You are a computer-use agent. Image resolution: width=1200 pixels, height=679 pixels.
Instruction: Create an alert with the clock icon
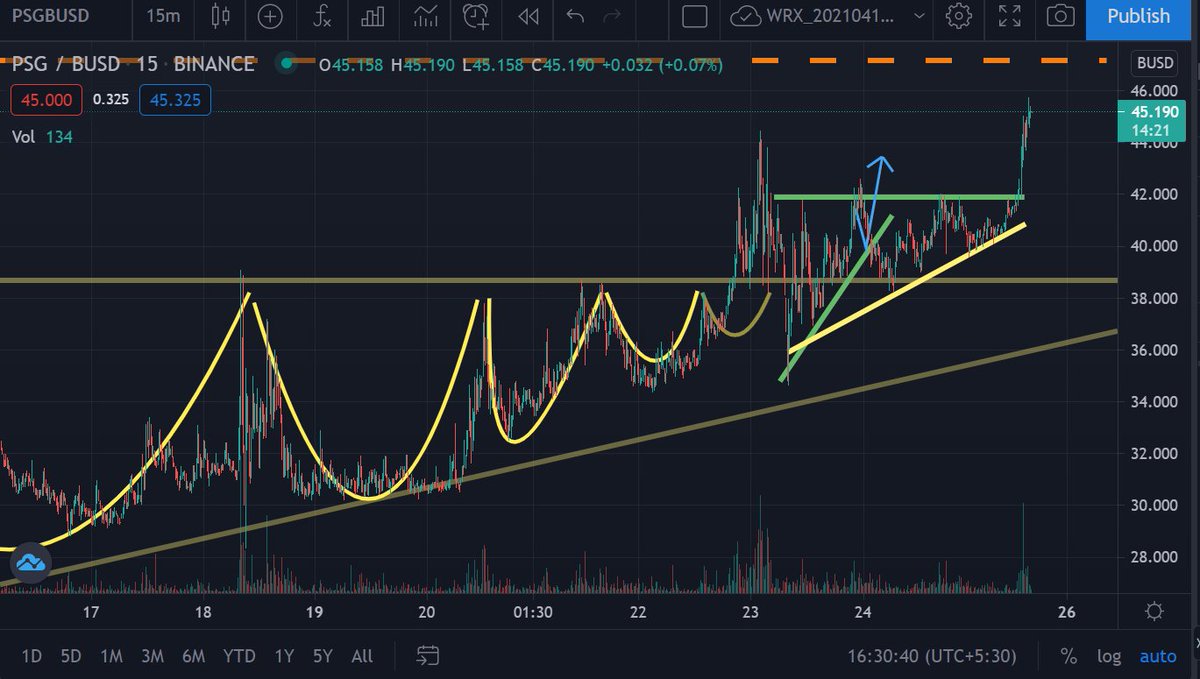click(x=476, y=16)
